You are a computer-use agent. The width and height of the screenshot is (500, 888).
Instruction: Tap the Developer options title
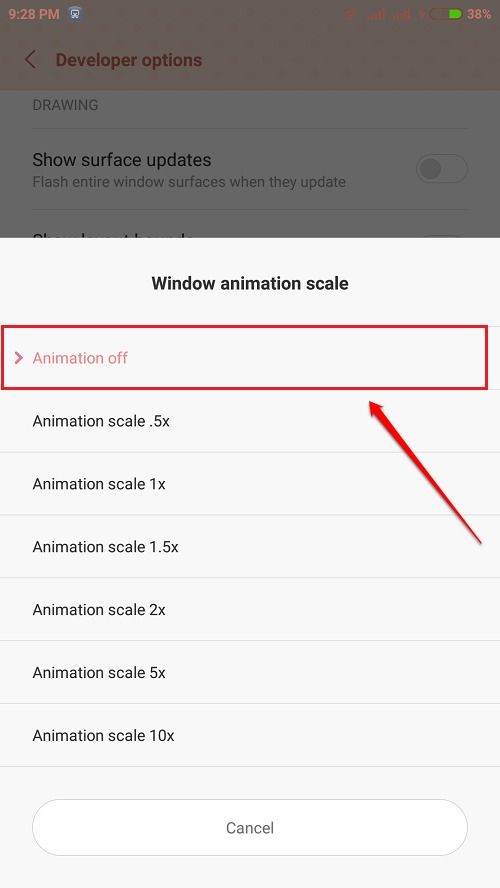click(129, 60)
